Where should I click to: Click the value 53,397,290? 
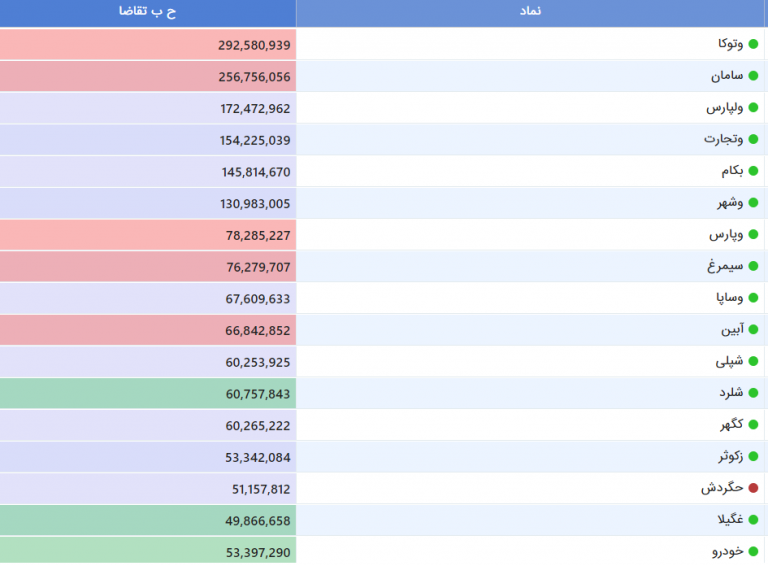click(x=258, y=553)
